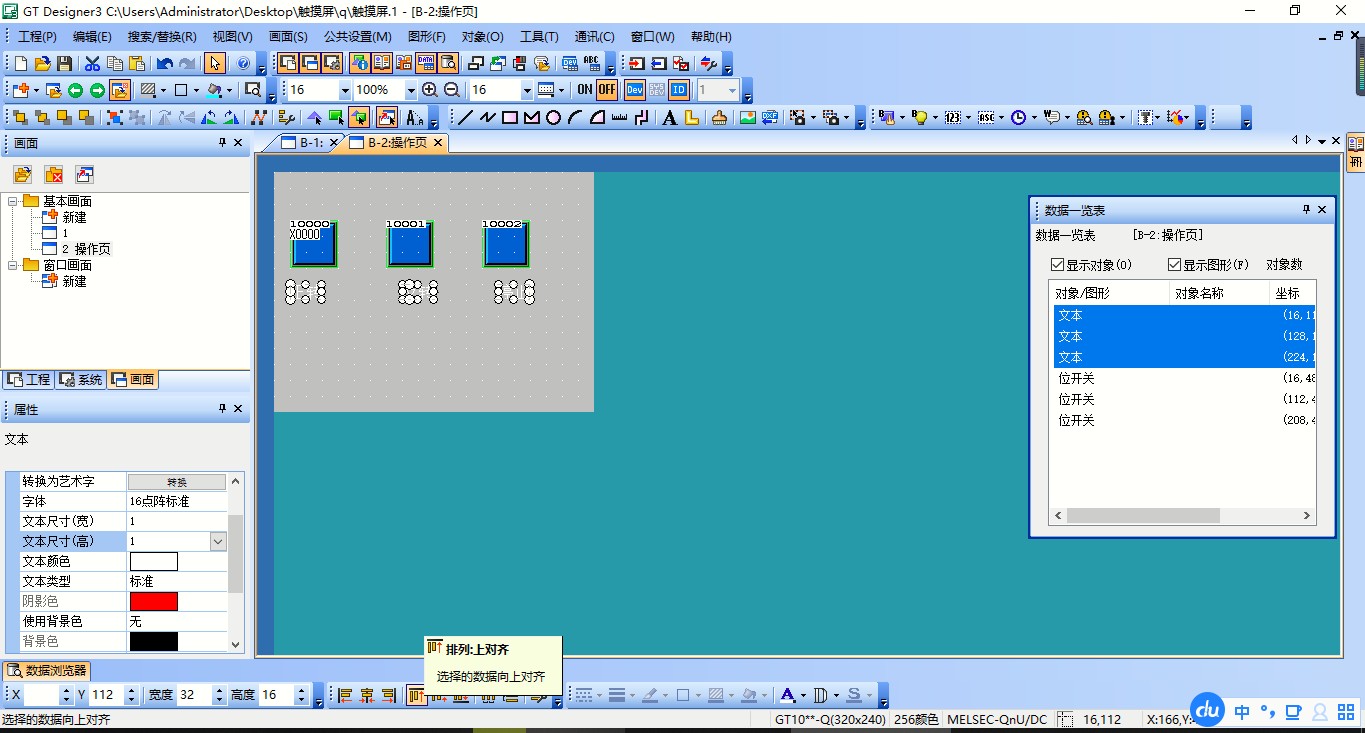Image resolution: width=1365 pixels, height=733 pixels.
Task: Click the delete screen icon in 画面 panel
Action: [x=54, y=174]
